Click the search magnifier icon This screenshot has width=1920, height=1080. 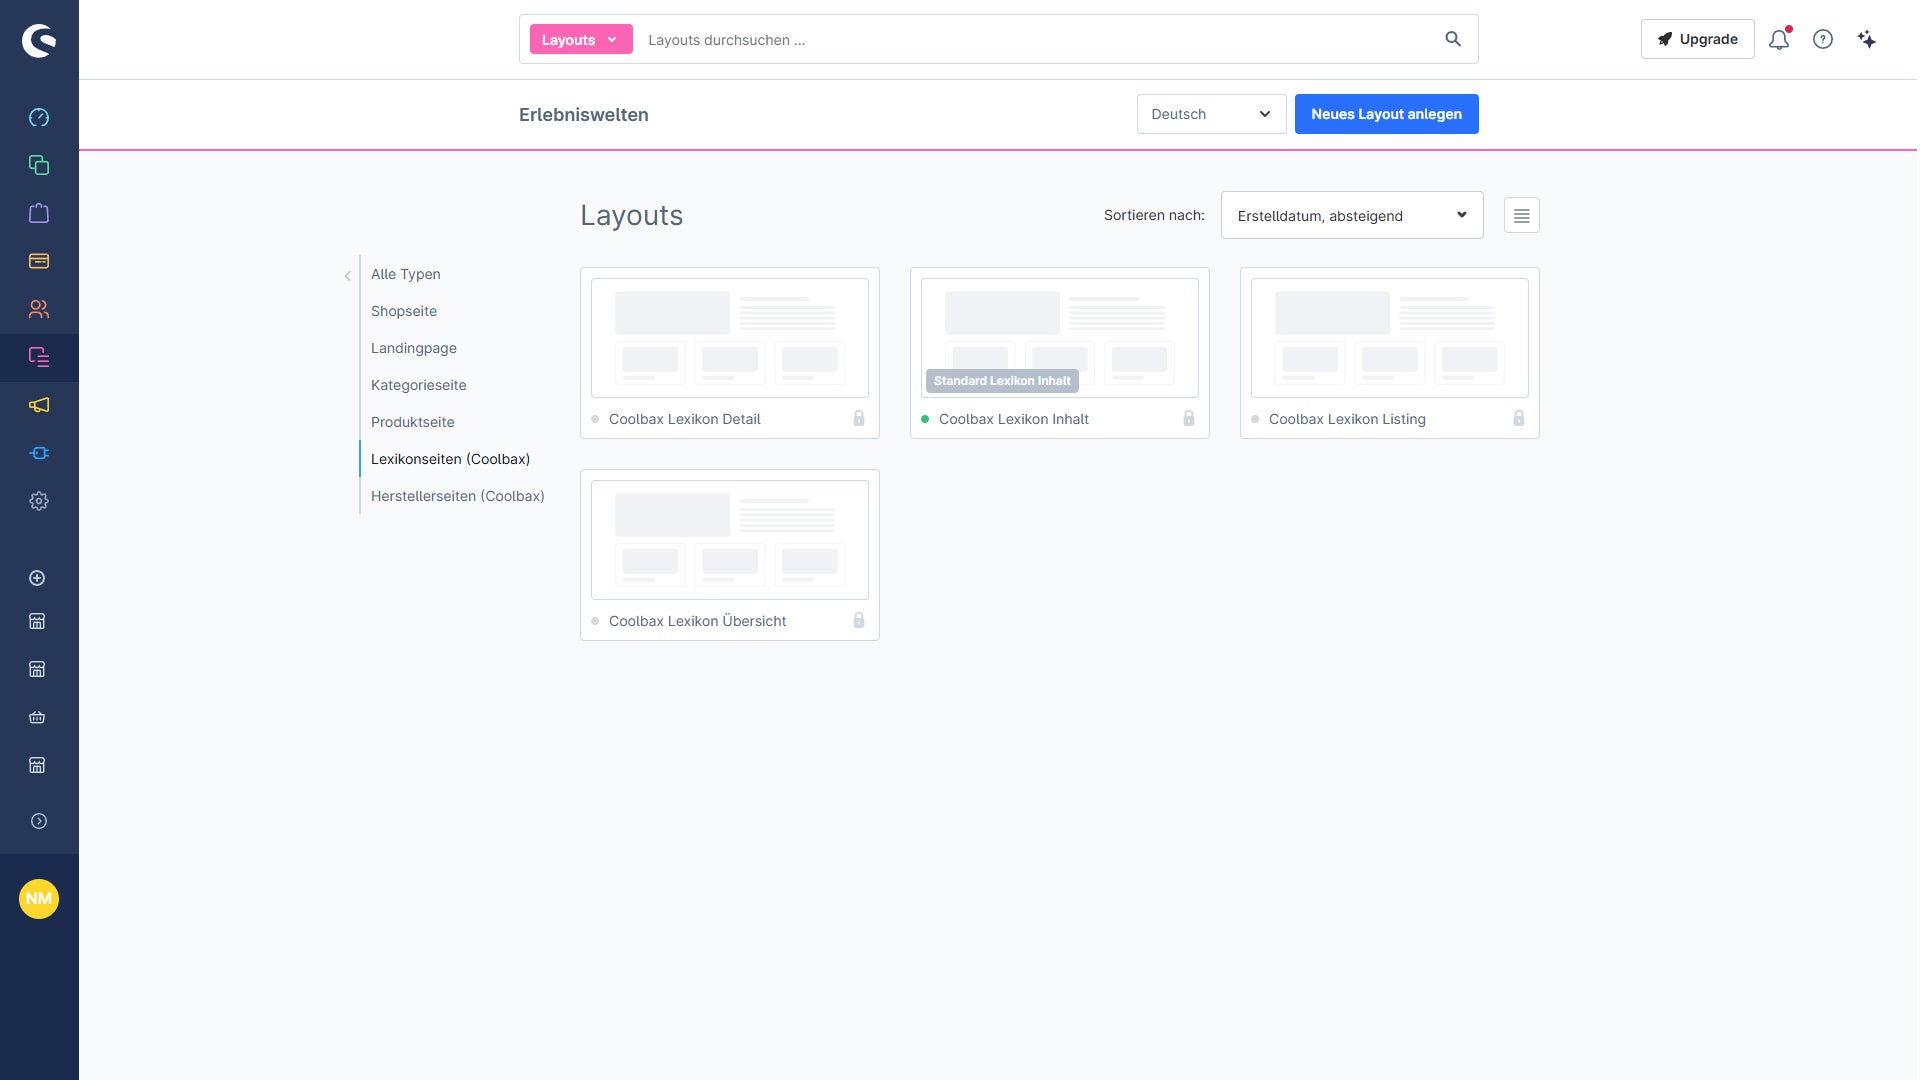click(1453, 39)
